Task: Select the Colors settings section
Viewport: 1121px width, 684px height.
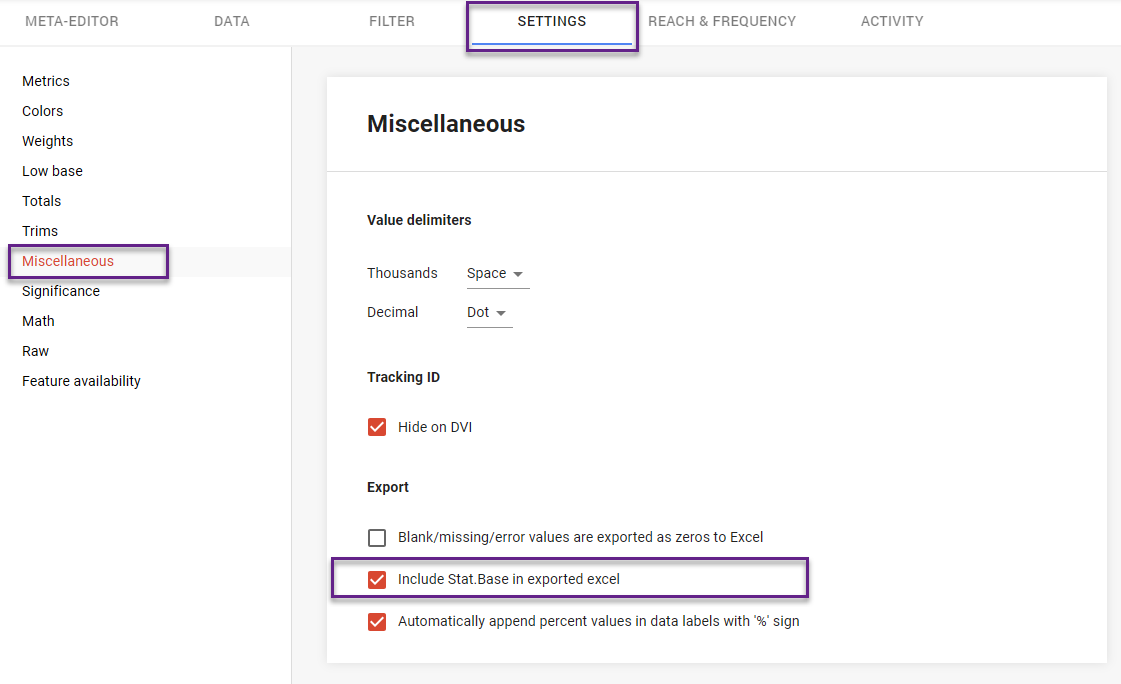Action: coord(42,111)
